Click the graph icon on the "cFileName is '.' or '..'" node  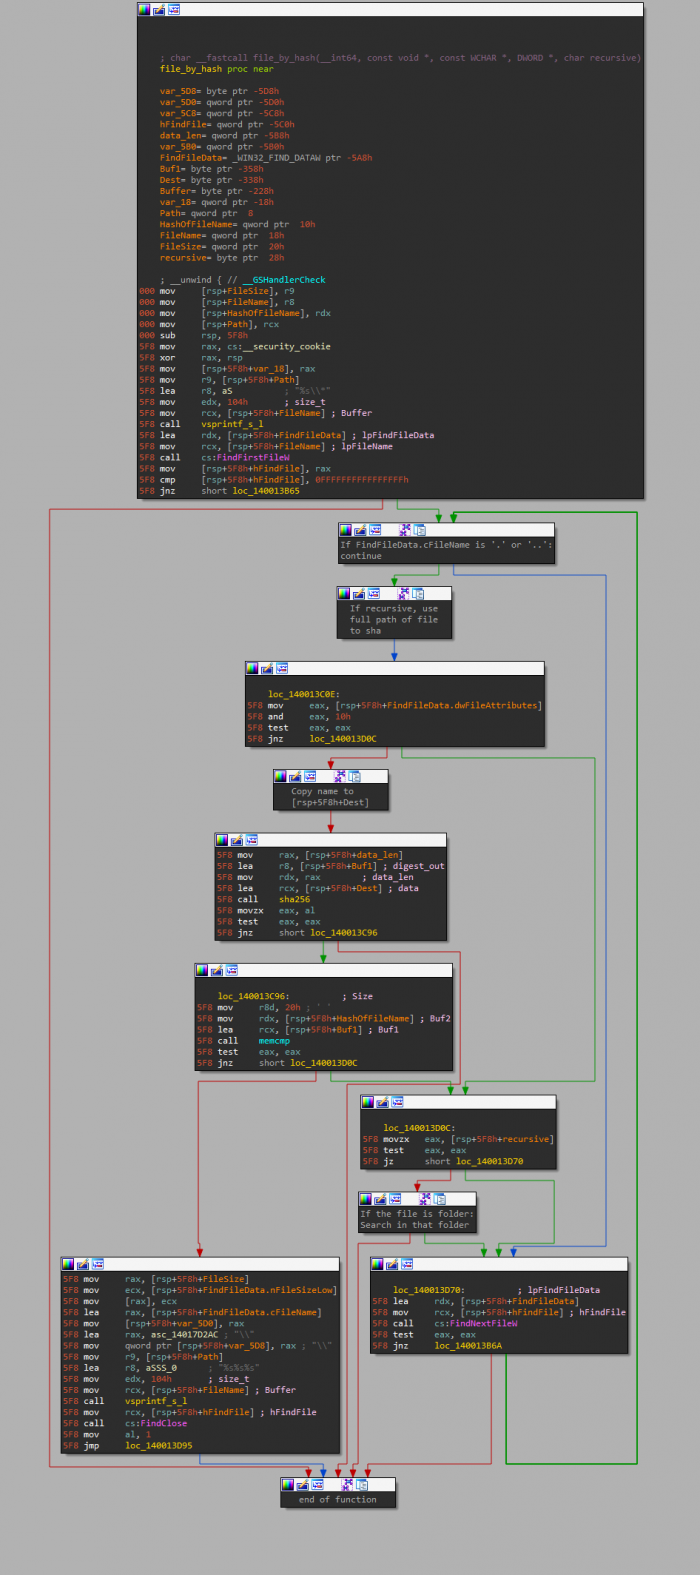pos(374,530)
